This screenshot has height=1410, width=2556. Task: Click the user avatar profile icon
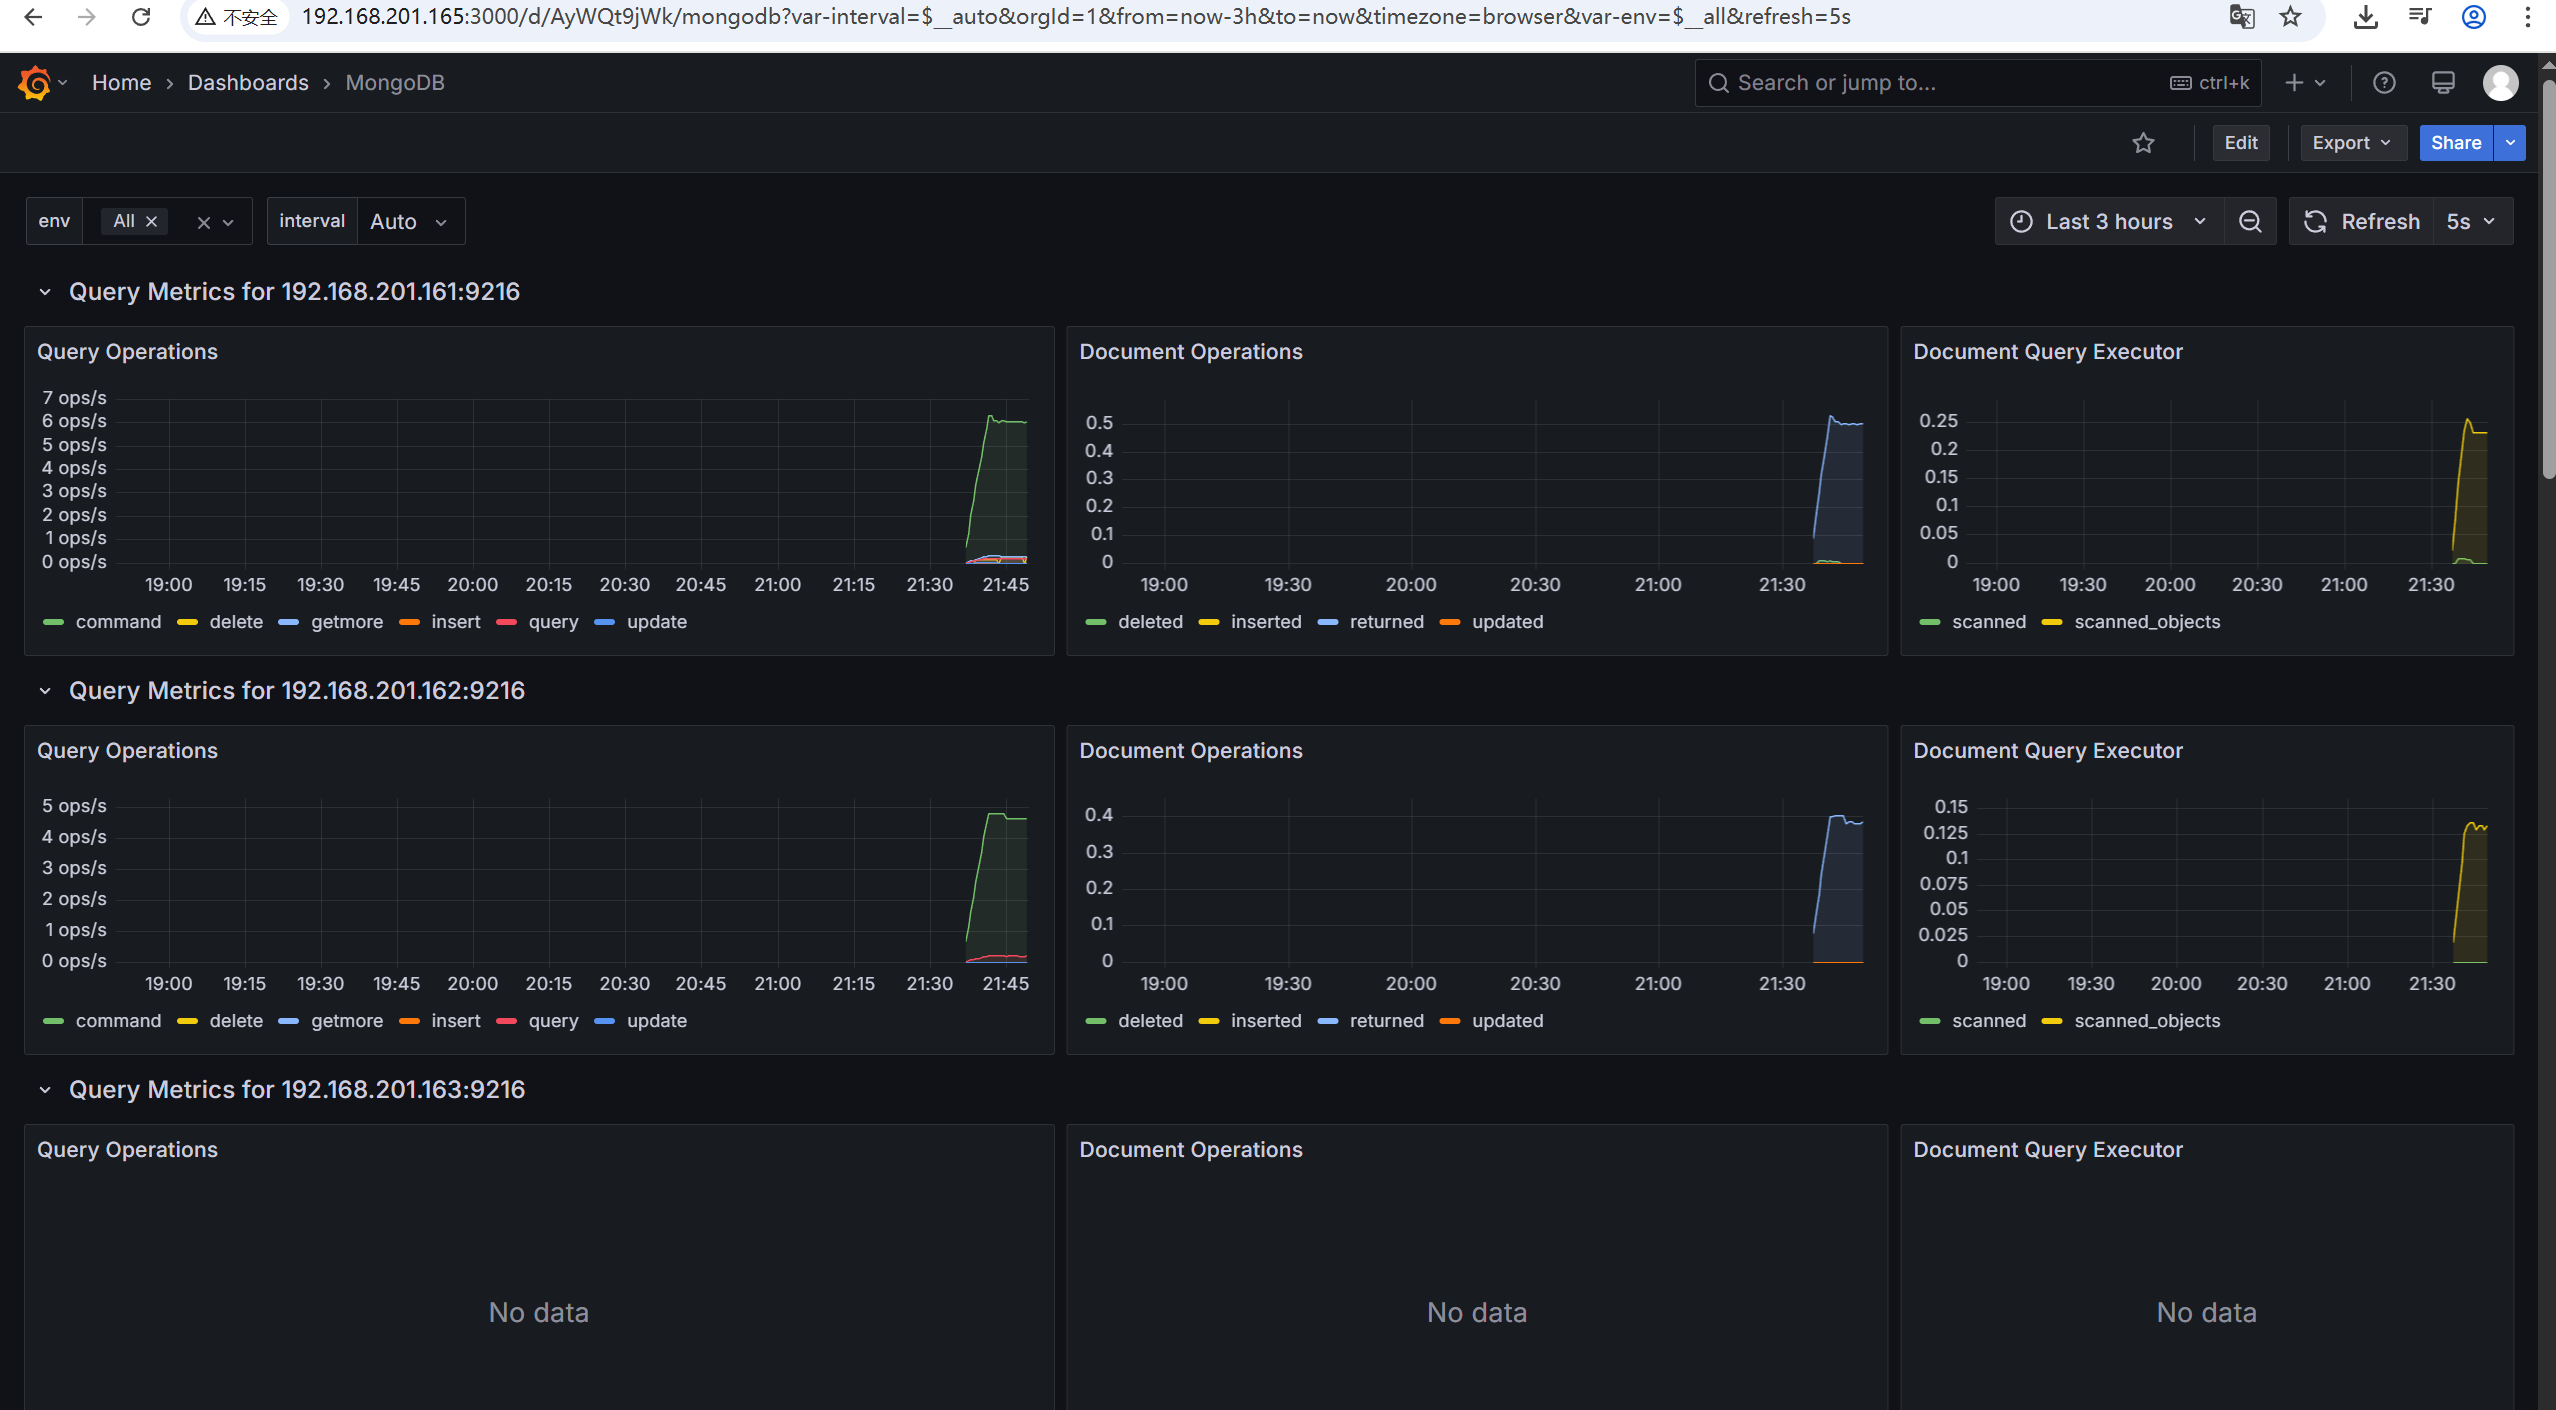click(x=2500, y=83)
